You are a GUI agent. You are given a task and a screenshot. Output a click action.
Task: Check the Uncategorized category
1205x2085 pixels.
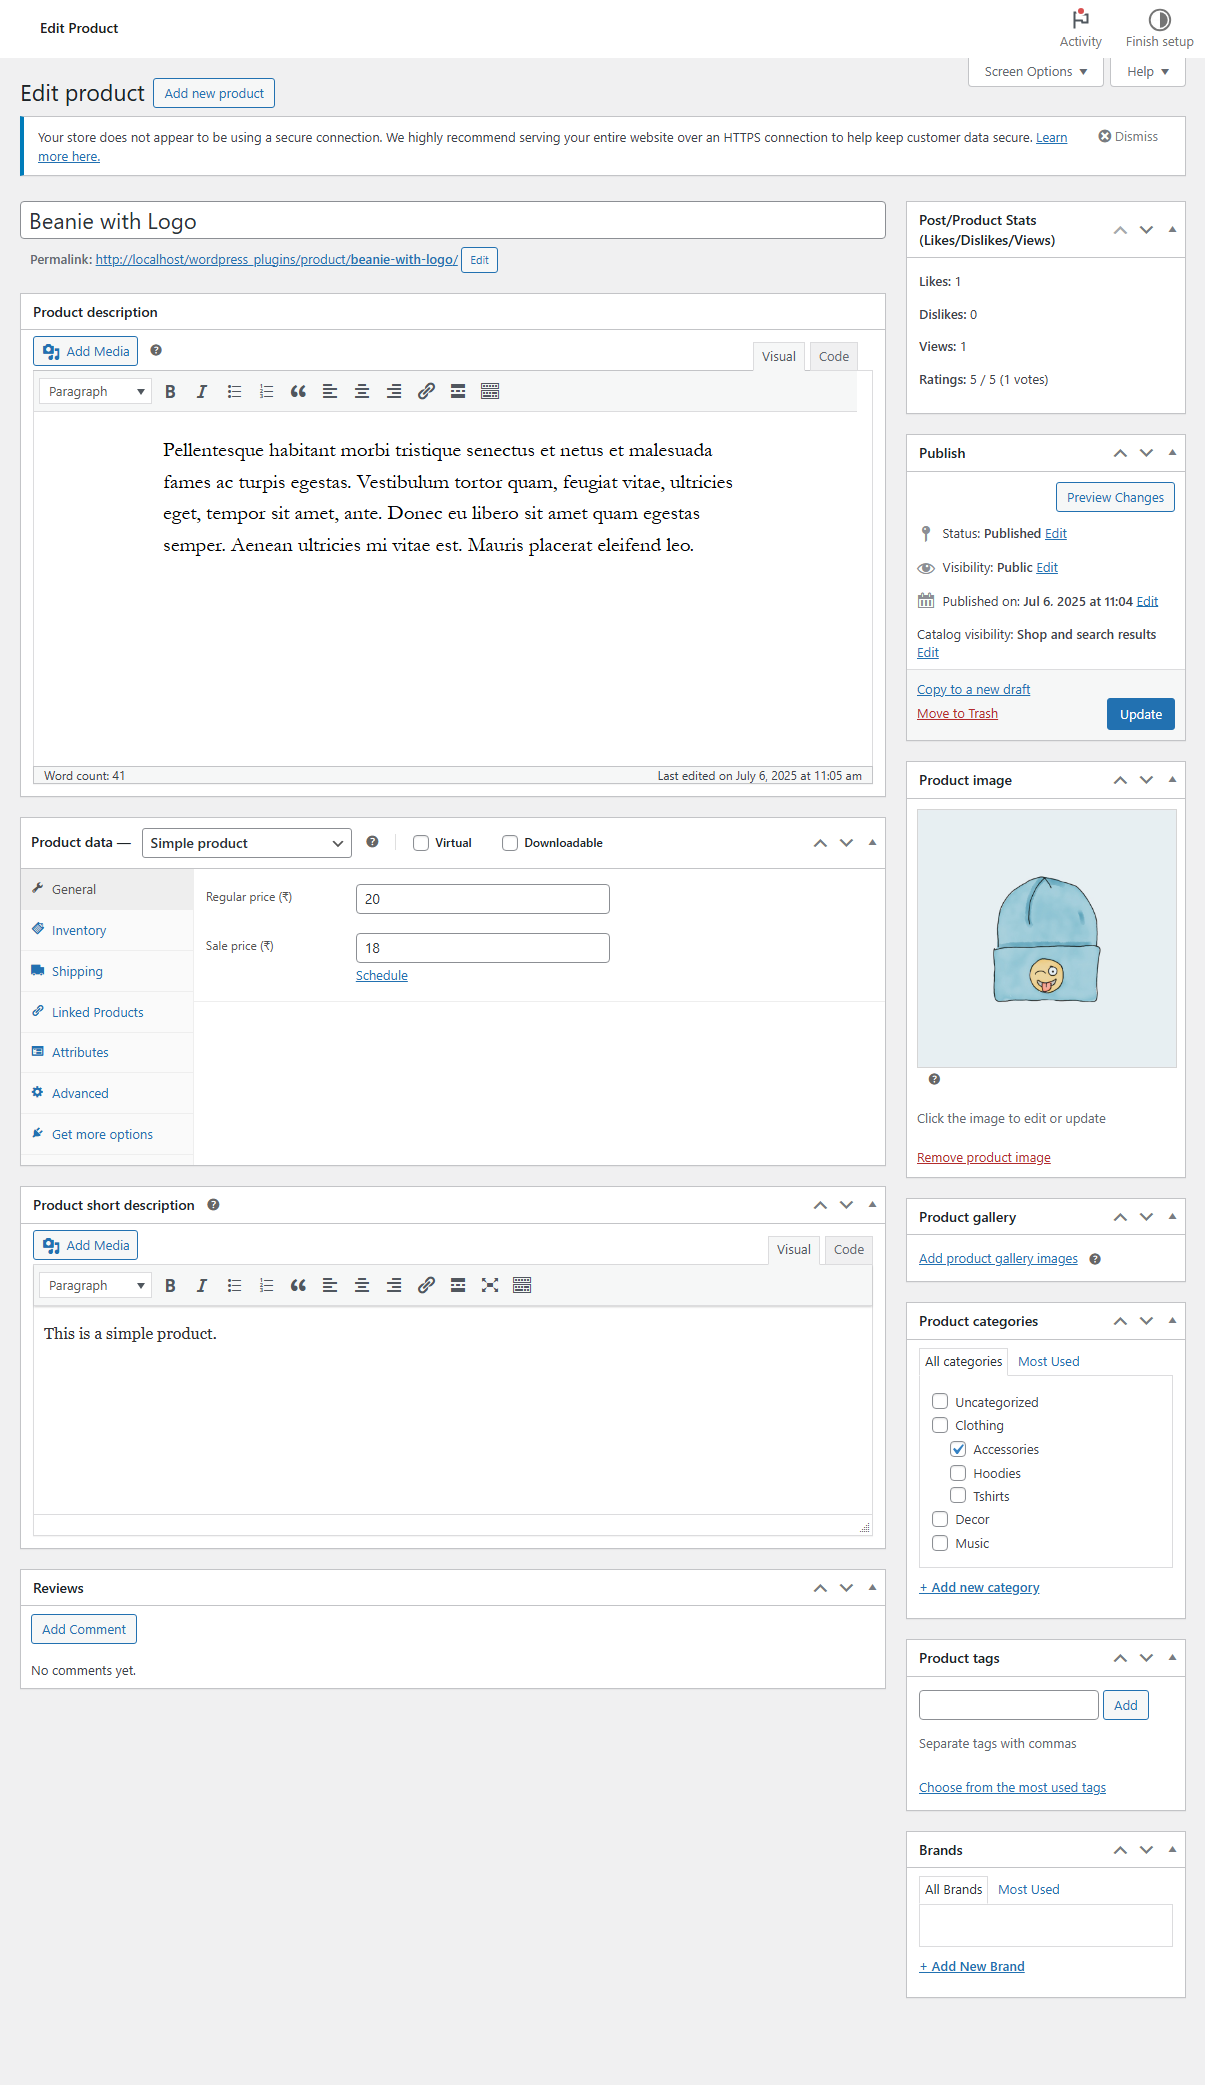point(940,1401)
